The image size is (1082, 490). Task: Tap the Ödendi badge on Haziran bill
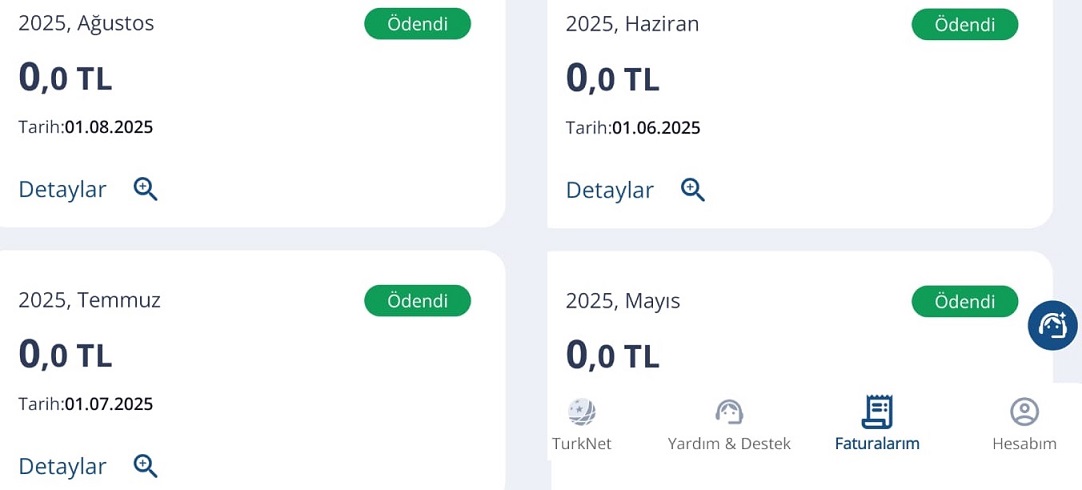[x=965, y=25]
